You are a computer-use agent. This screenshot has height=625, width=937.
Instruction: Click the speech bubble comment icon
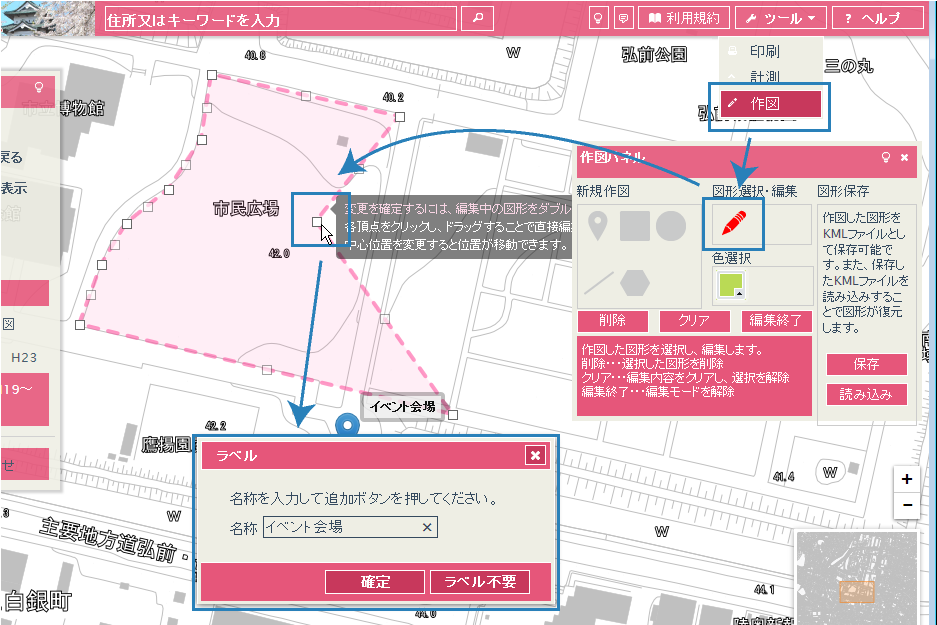tap(622, 18)
